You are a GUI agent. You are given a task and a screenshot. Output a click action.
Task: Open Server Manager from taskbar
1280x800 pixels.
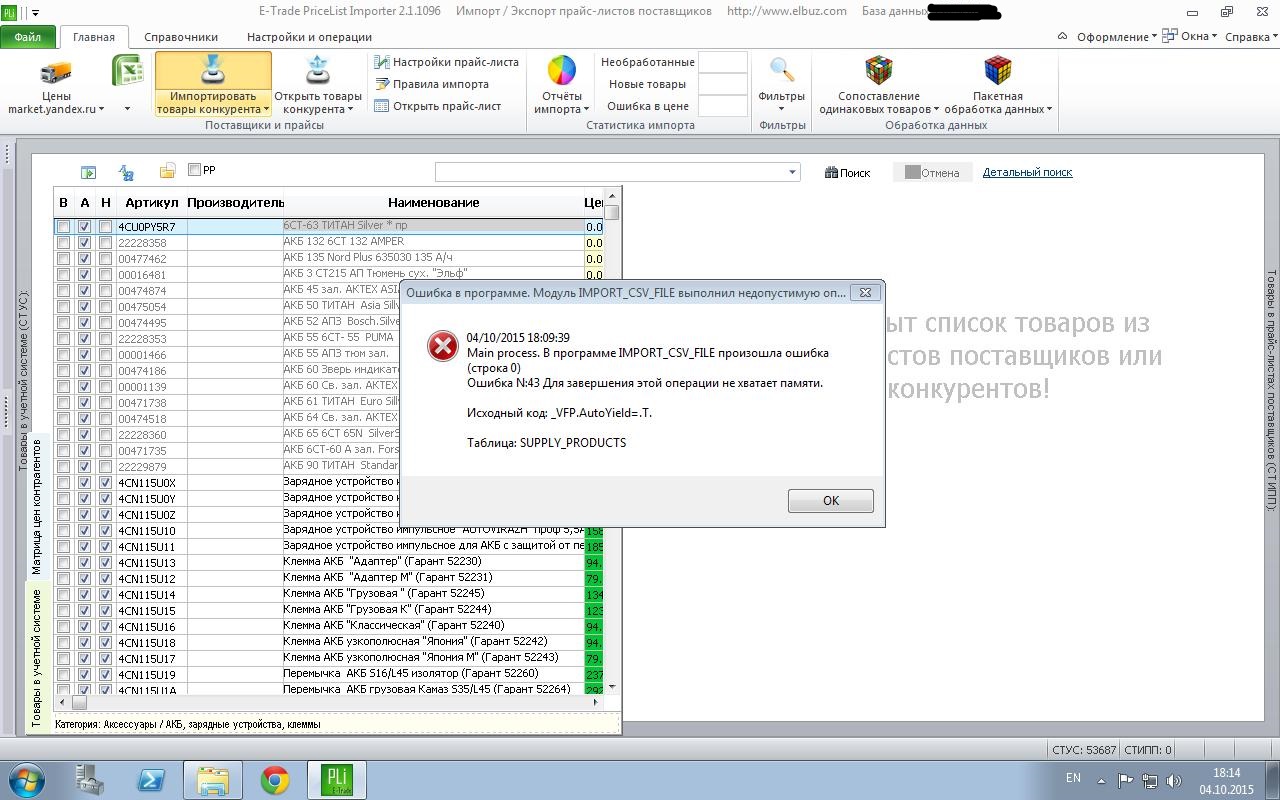click(90, 780)
